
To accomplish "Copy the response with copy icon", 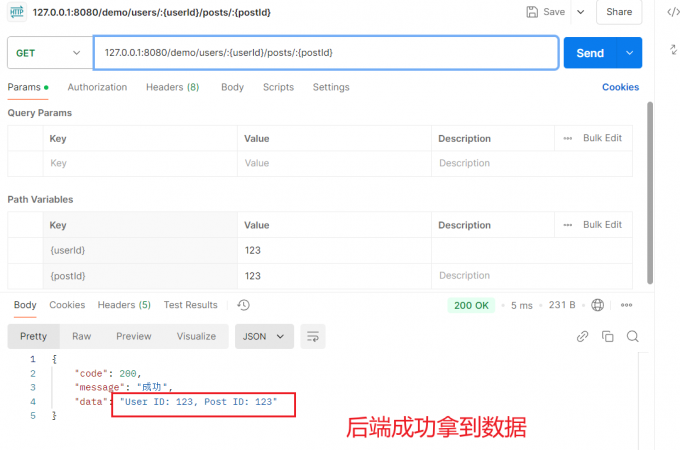I will pyautogui.click(x=608, y=336).
